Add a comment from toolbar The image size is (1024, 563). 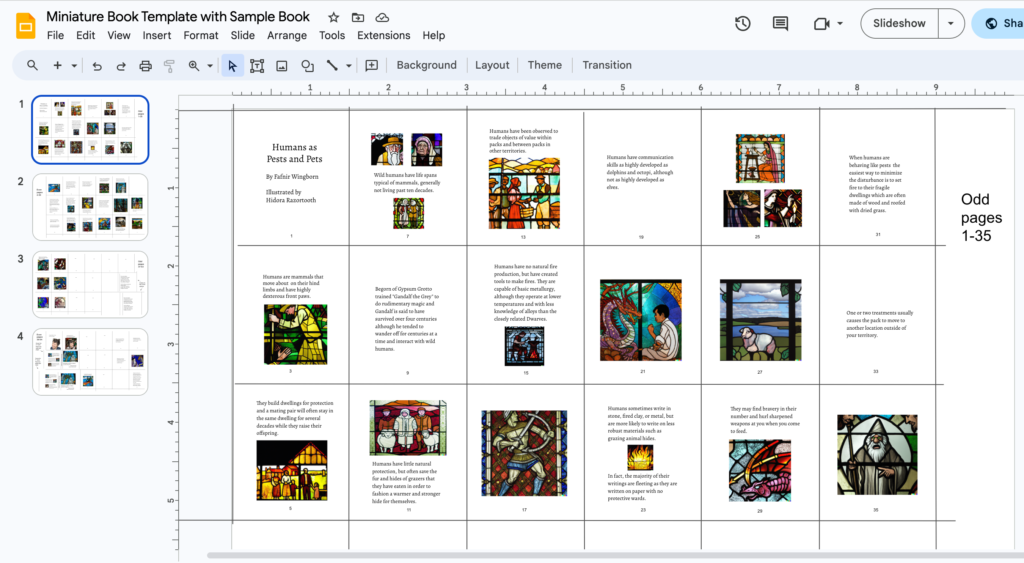click(x=372, y=65)
